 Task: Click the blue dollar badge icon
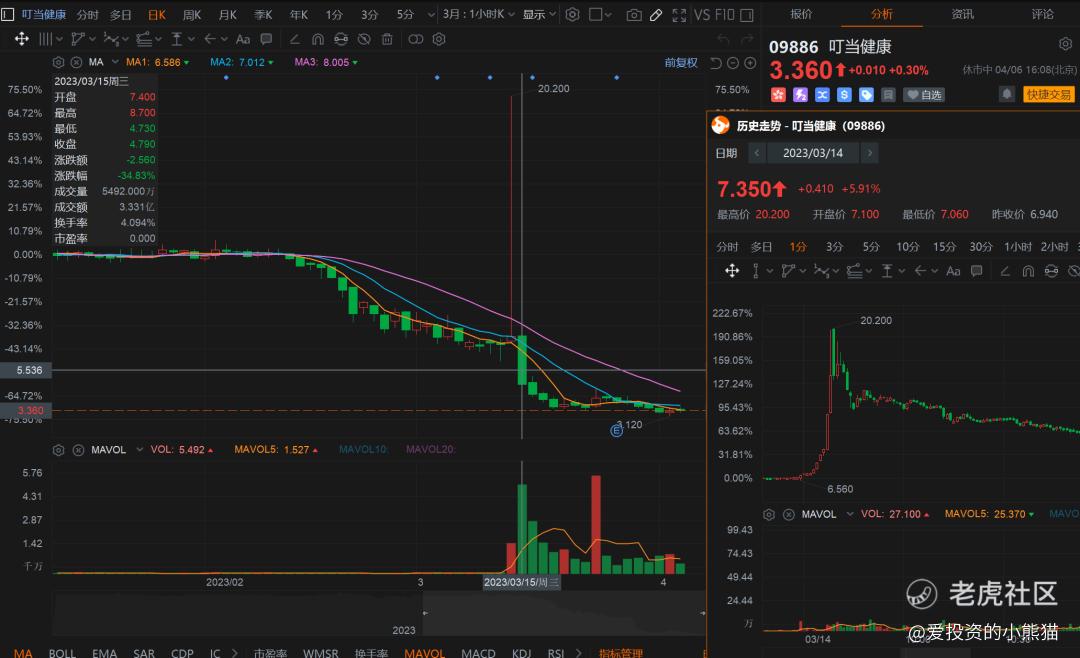click(844, 94)
